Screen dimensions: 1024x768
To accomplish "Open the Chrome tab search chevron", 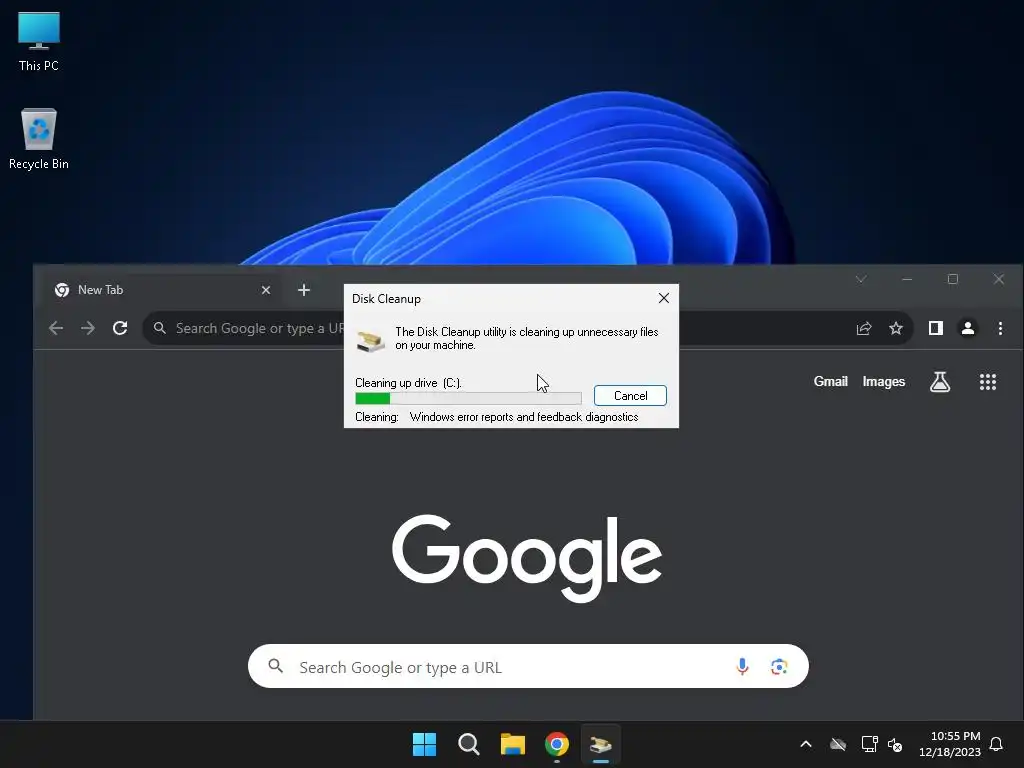I will pyautogui.click(x=861, y=280).
